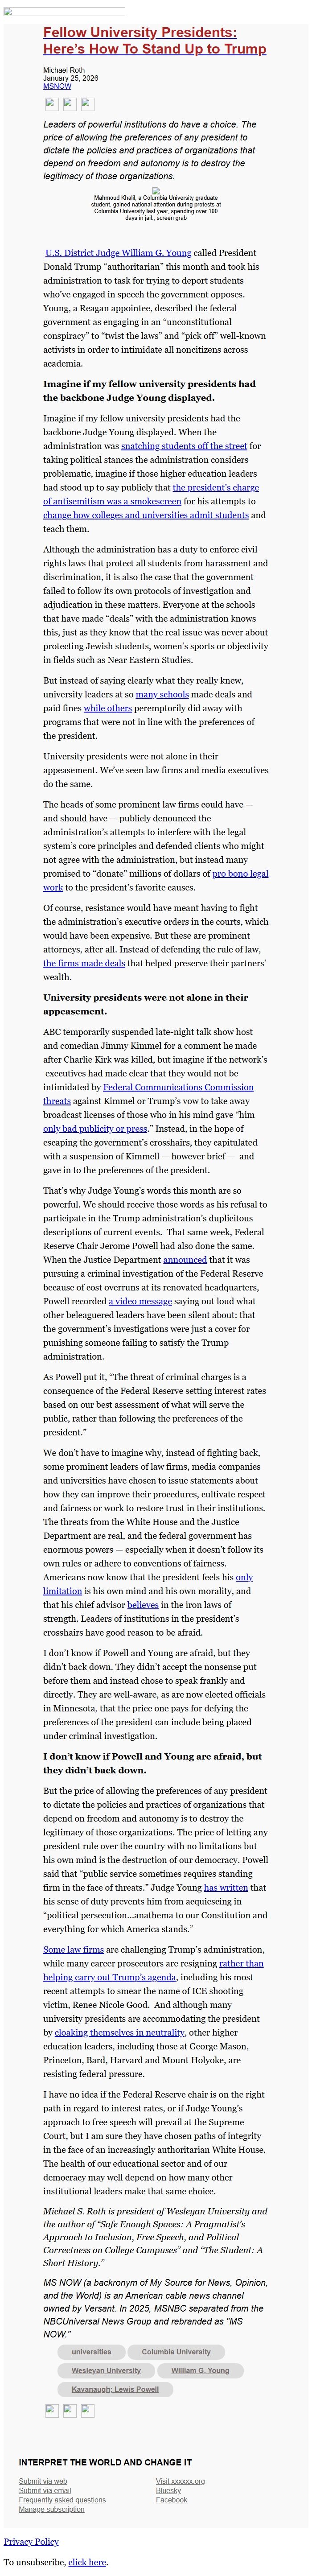Image resolution: width=312 pixels, height=2576 pixels.
Task: Select the "Wesleyan University" topic tag
Action: (106, 2370)
